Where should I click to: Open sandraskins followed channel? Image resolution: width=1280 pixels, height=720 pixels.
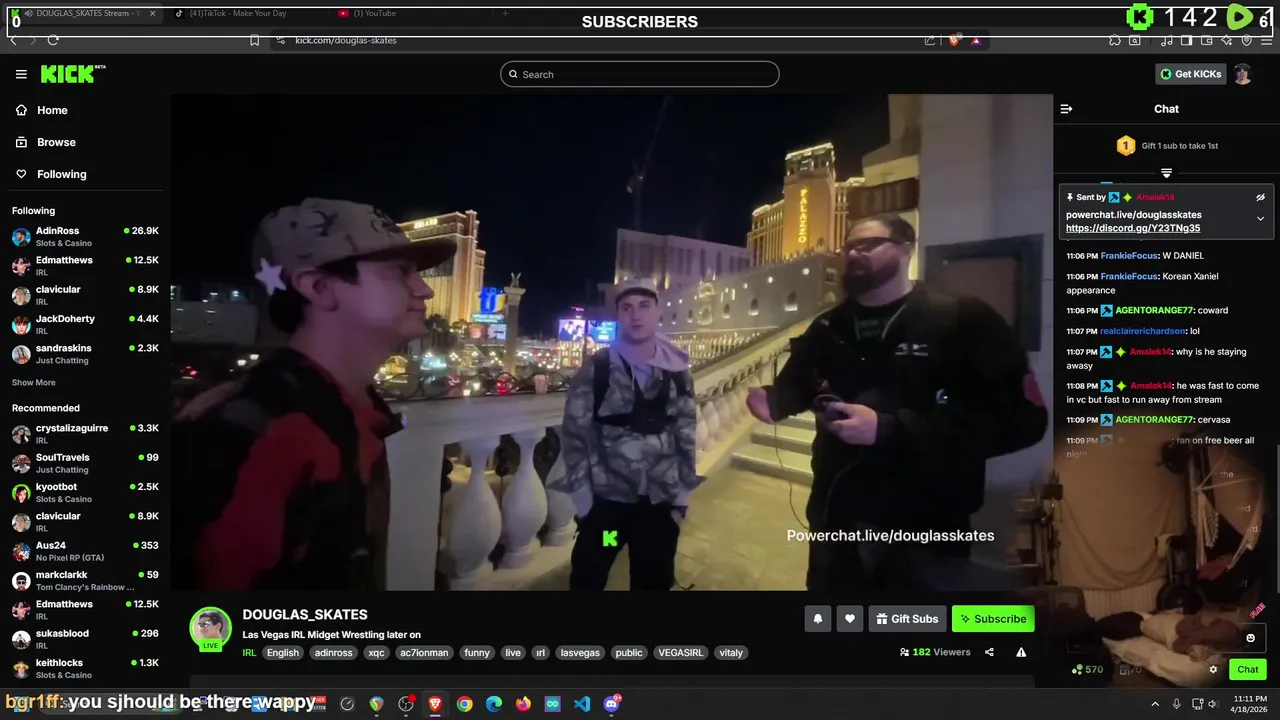[85, 354]
